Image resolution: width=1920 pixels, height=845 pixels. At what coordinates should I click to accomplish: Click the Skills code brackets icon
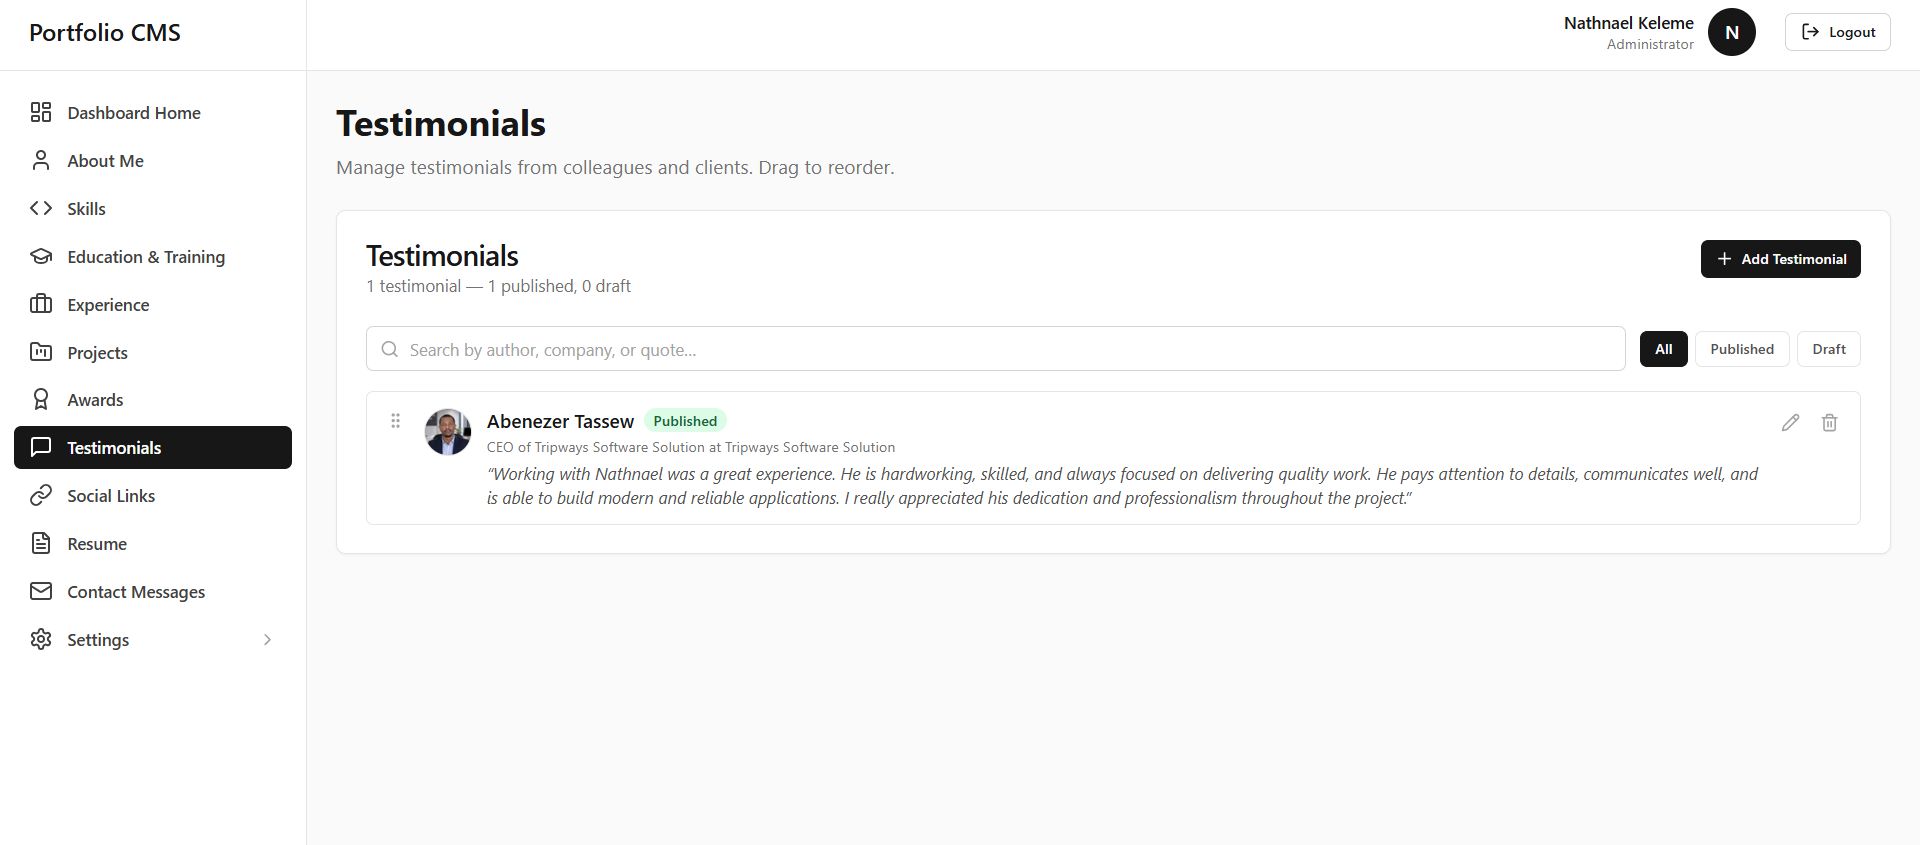41,208
